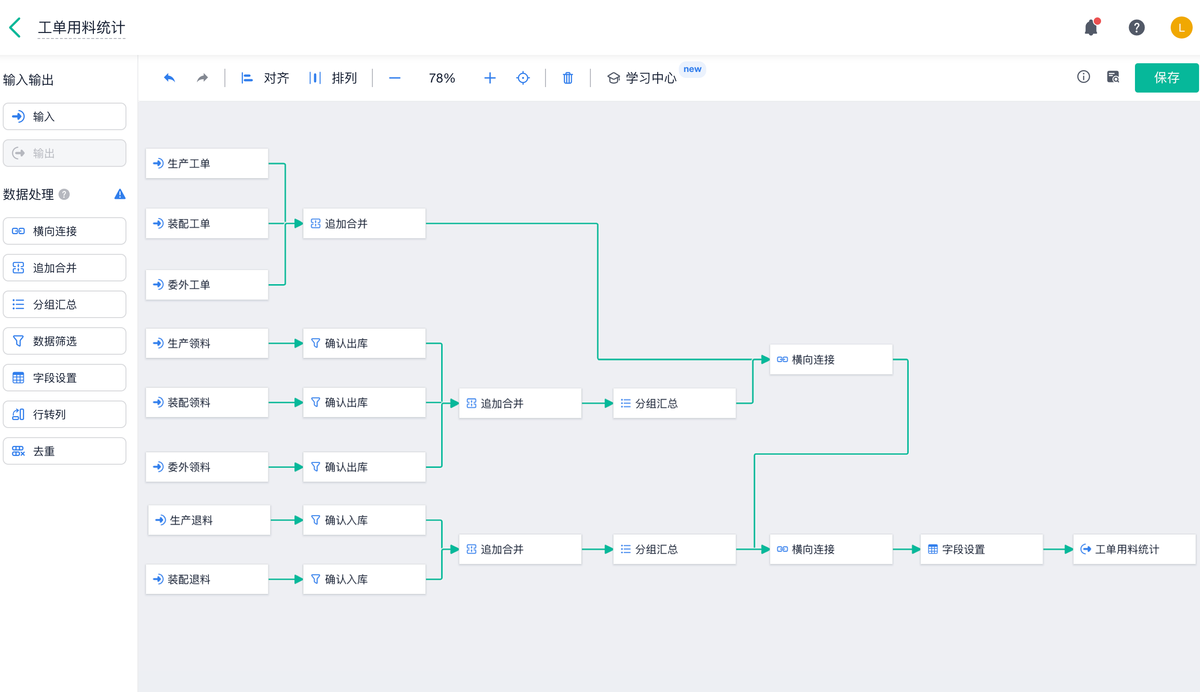Viewport: 1200px width, 692px height.
Task: Open the user avatar menu
Action: pyautogui.click(x=1181, y=28)
